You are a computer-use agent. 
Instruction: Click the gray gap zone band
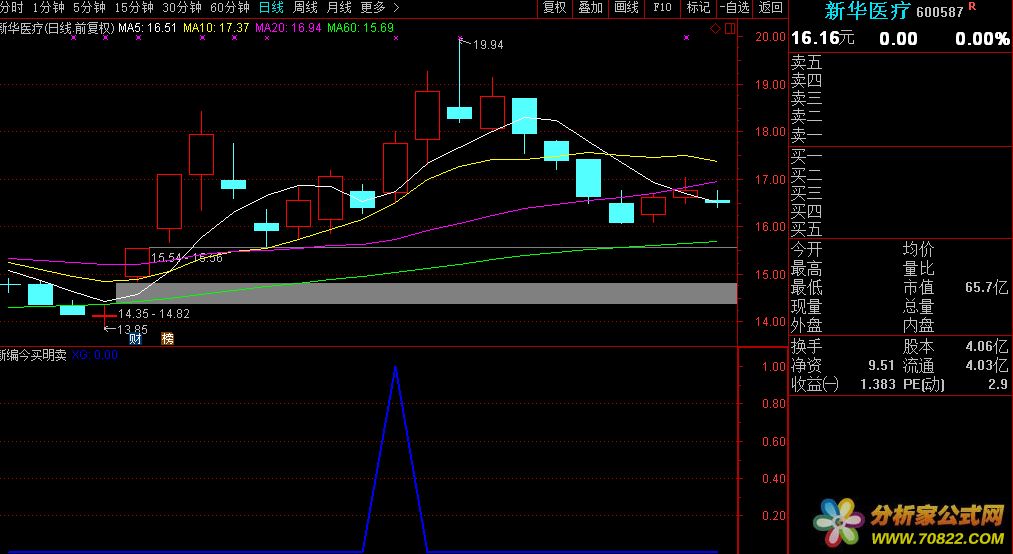tap(426, 293)
